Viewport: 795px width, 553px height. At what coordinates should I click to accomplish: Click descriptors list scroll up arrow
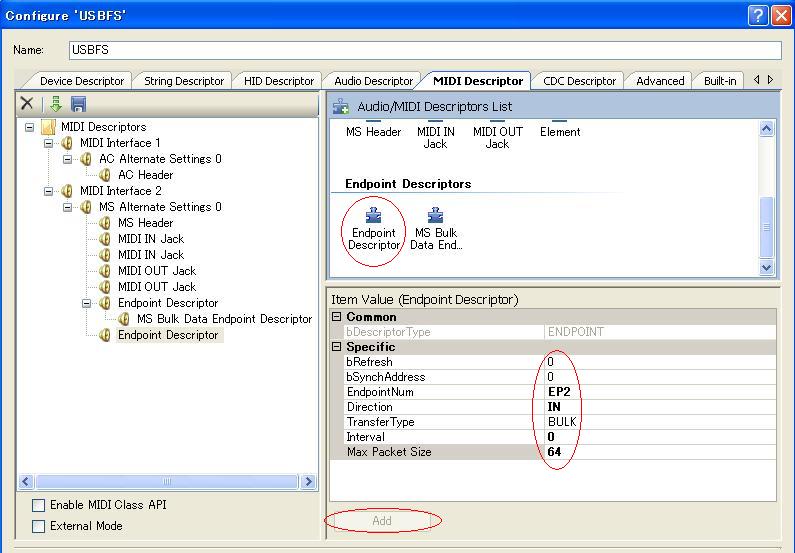coord(767,129)
